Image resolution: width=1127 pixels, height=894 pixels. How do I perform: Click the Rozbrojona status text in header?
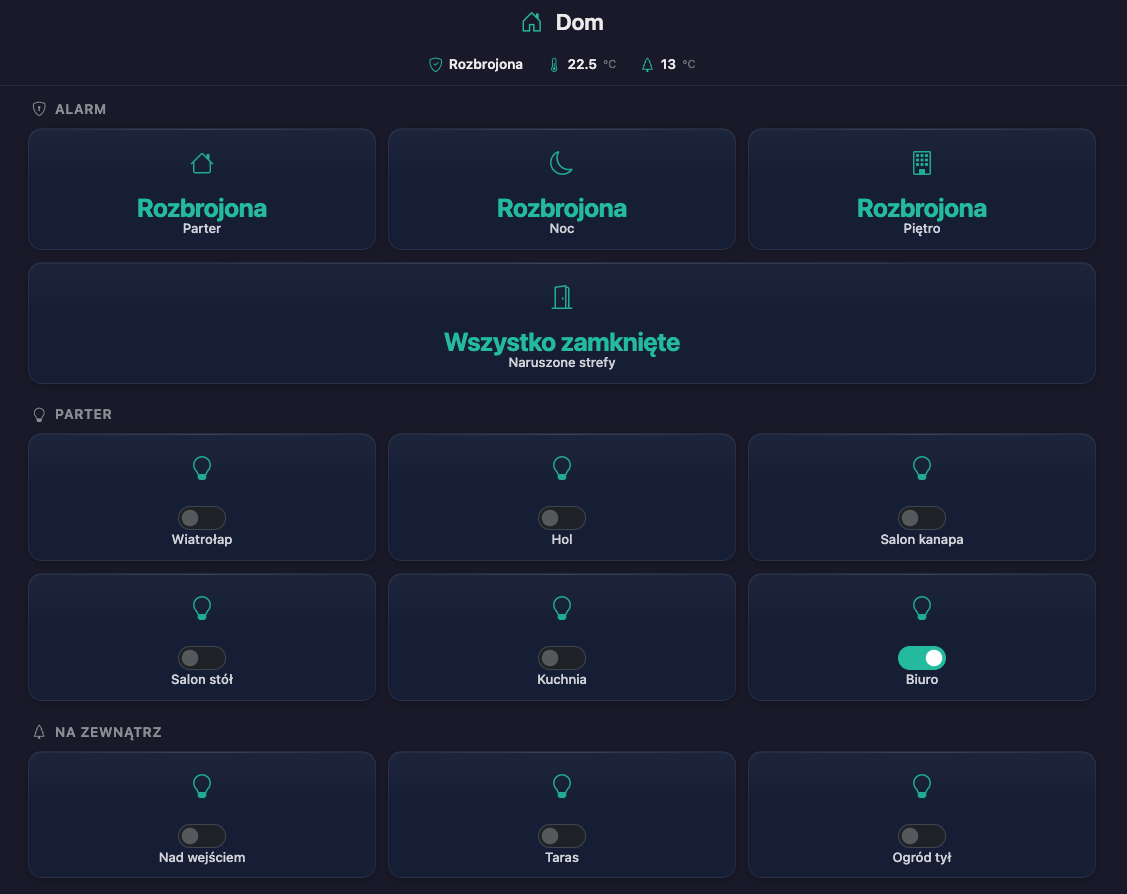(x=485, y=65)
